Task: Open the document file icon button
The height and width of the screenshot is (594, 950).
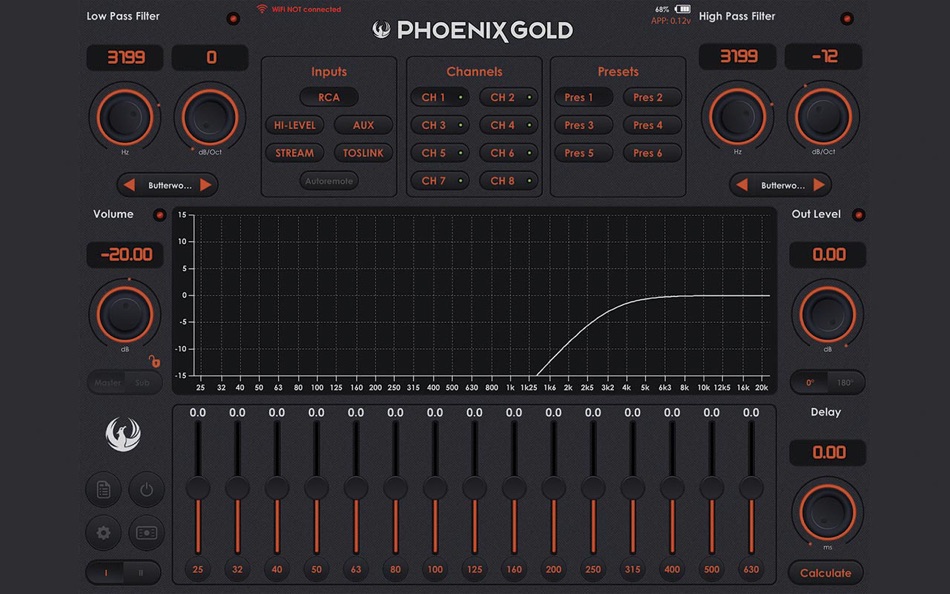Action: tap(104, 489)
